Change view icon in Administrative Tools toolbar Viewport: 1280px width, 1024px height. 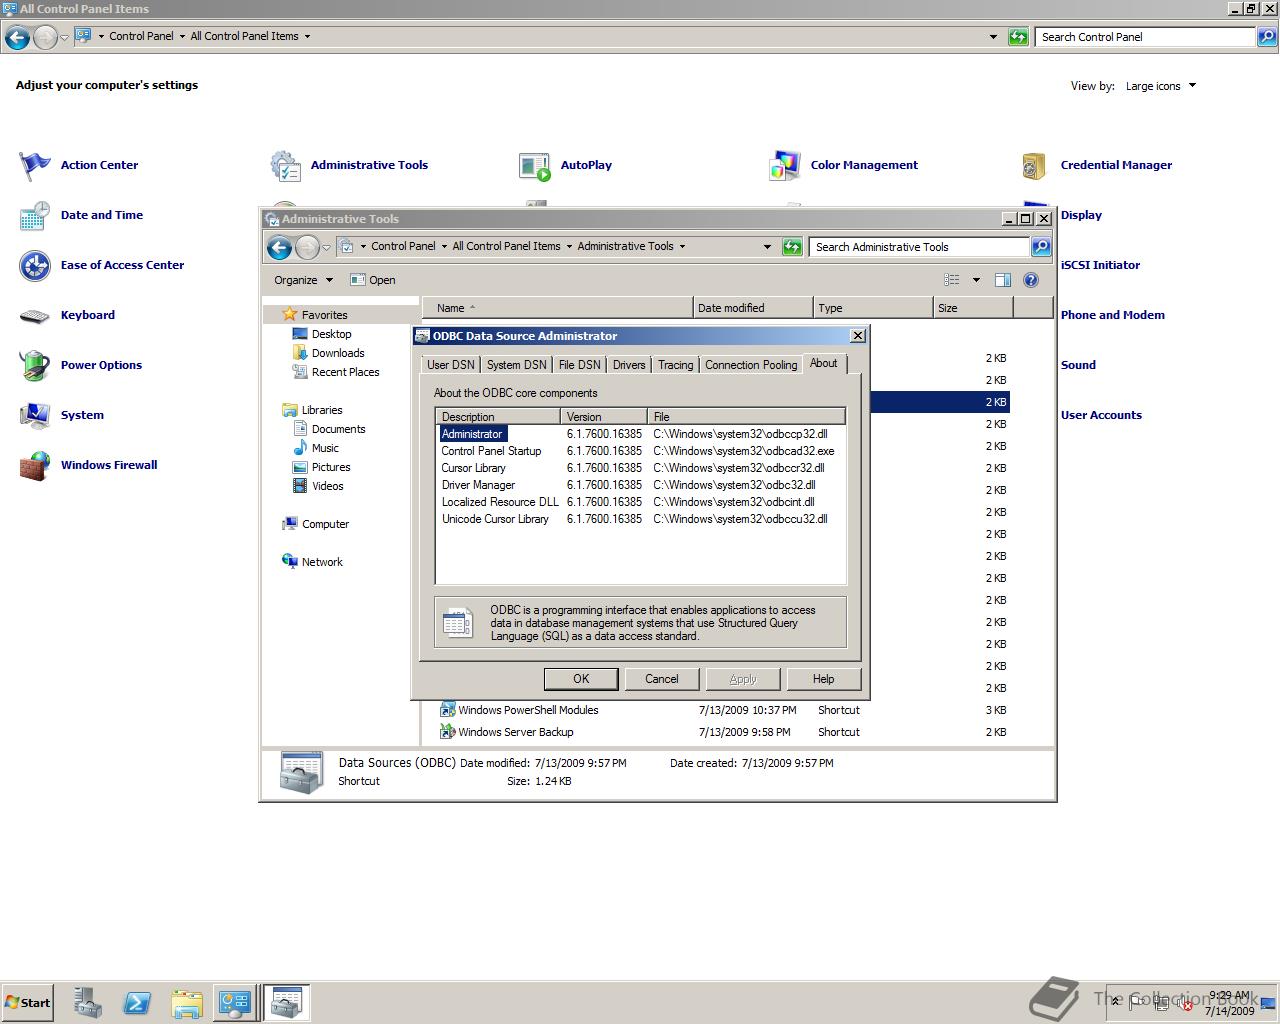(x=952, y=280)
